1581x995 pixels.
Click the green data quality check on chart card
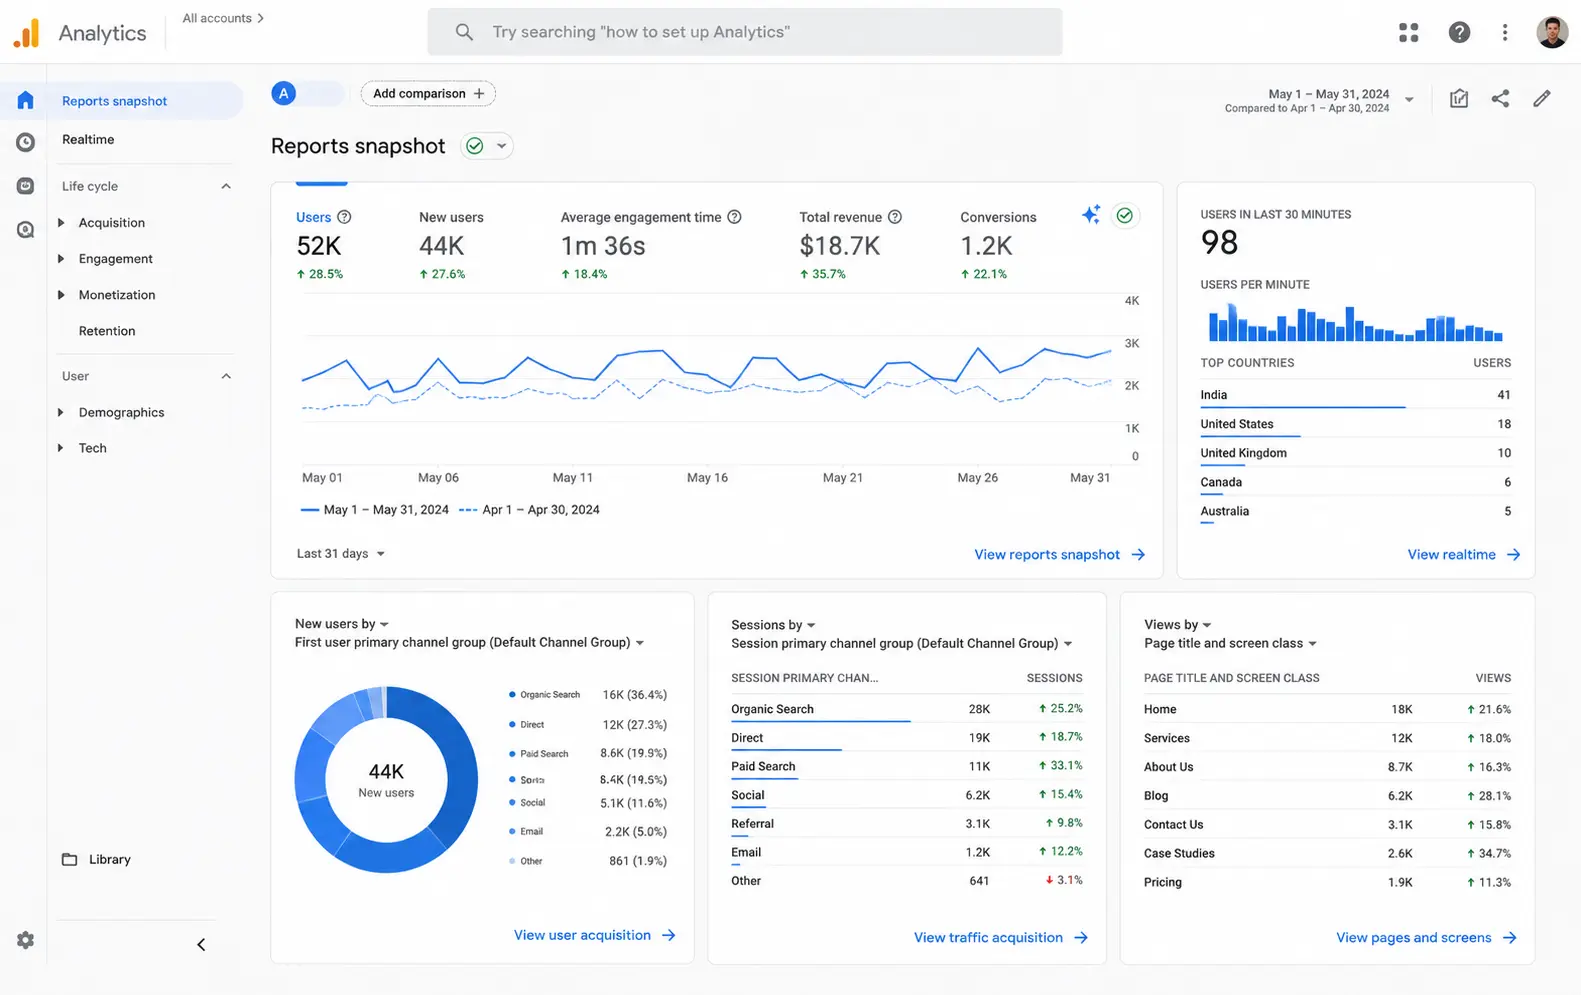pyautogui.click(x=1125, y=215)
